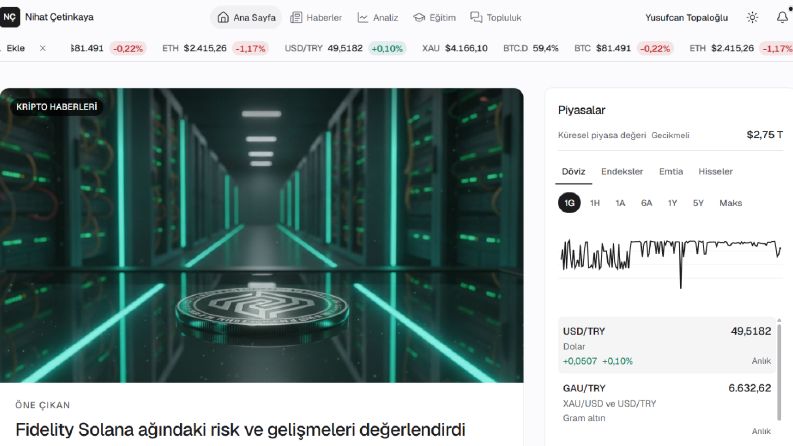Toggle light/dark theme sun icon
Screen dimensions: 793x446
tap(753, 18)
